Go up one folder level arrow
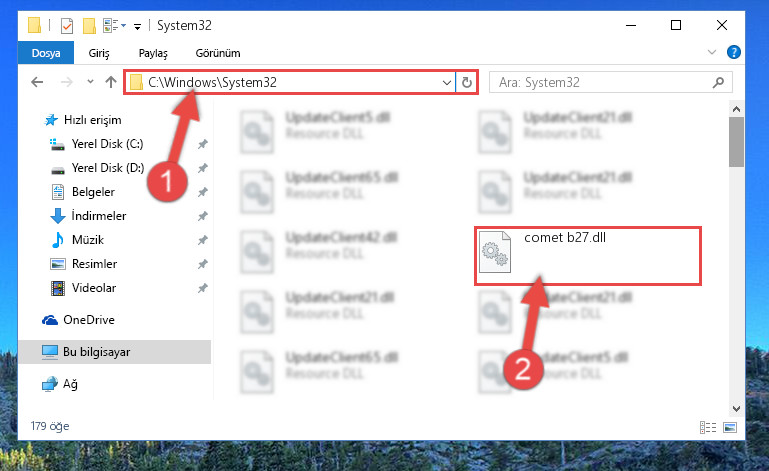Screen dimensions: 769x471 pyautogui.click(x=111, y=82)
